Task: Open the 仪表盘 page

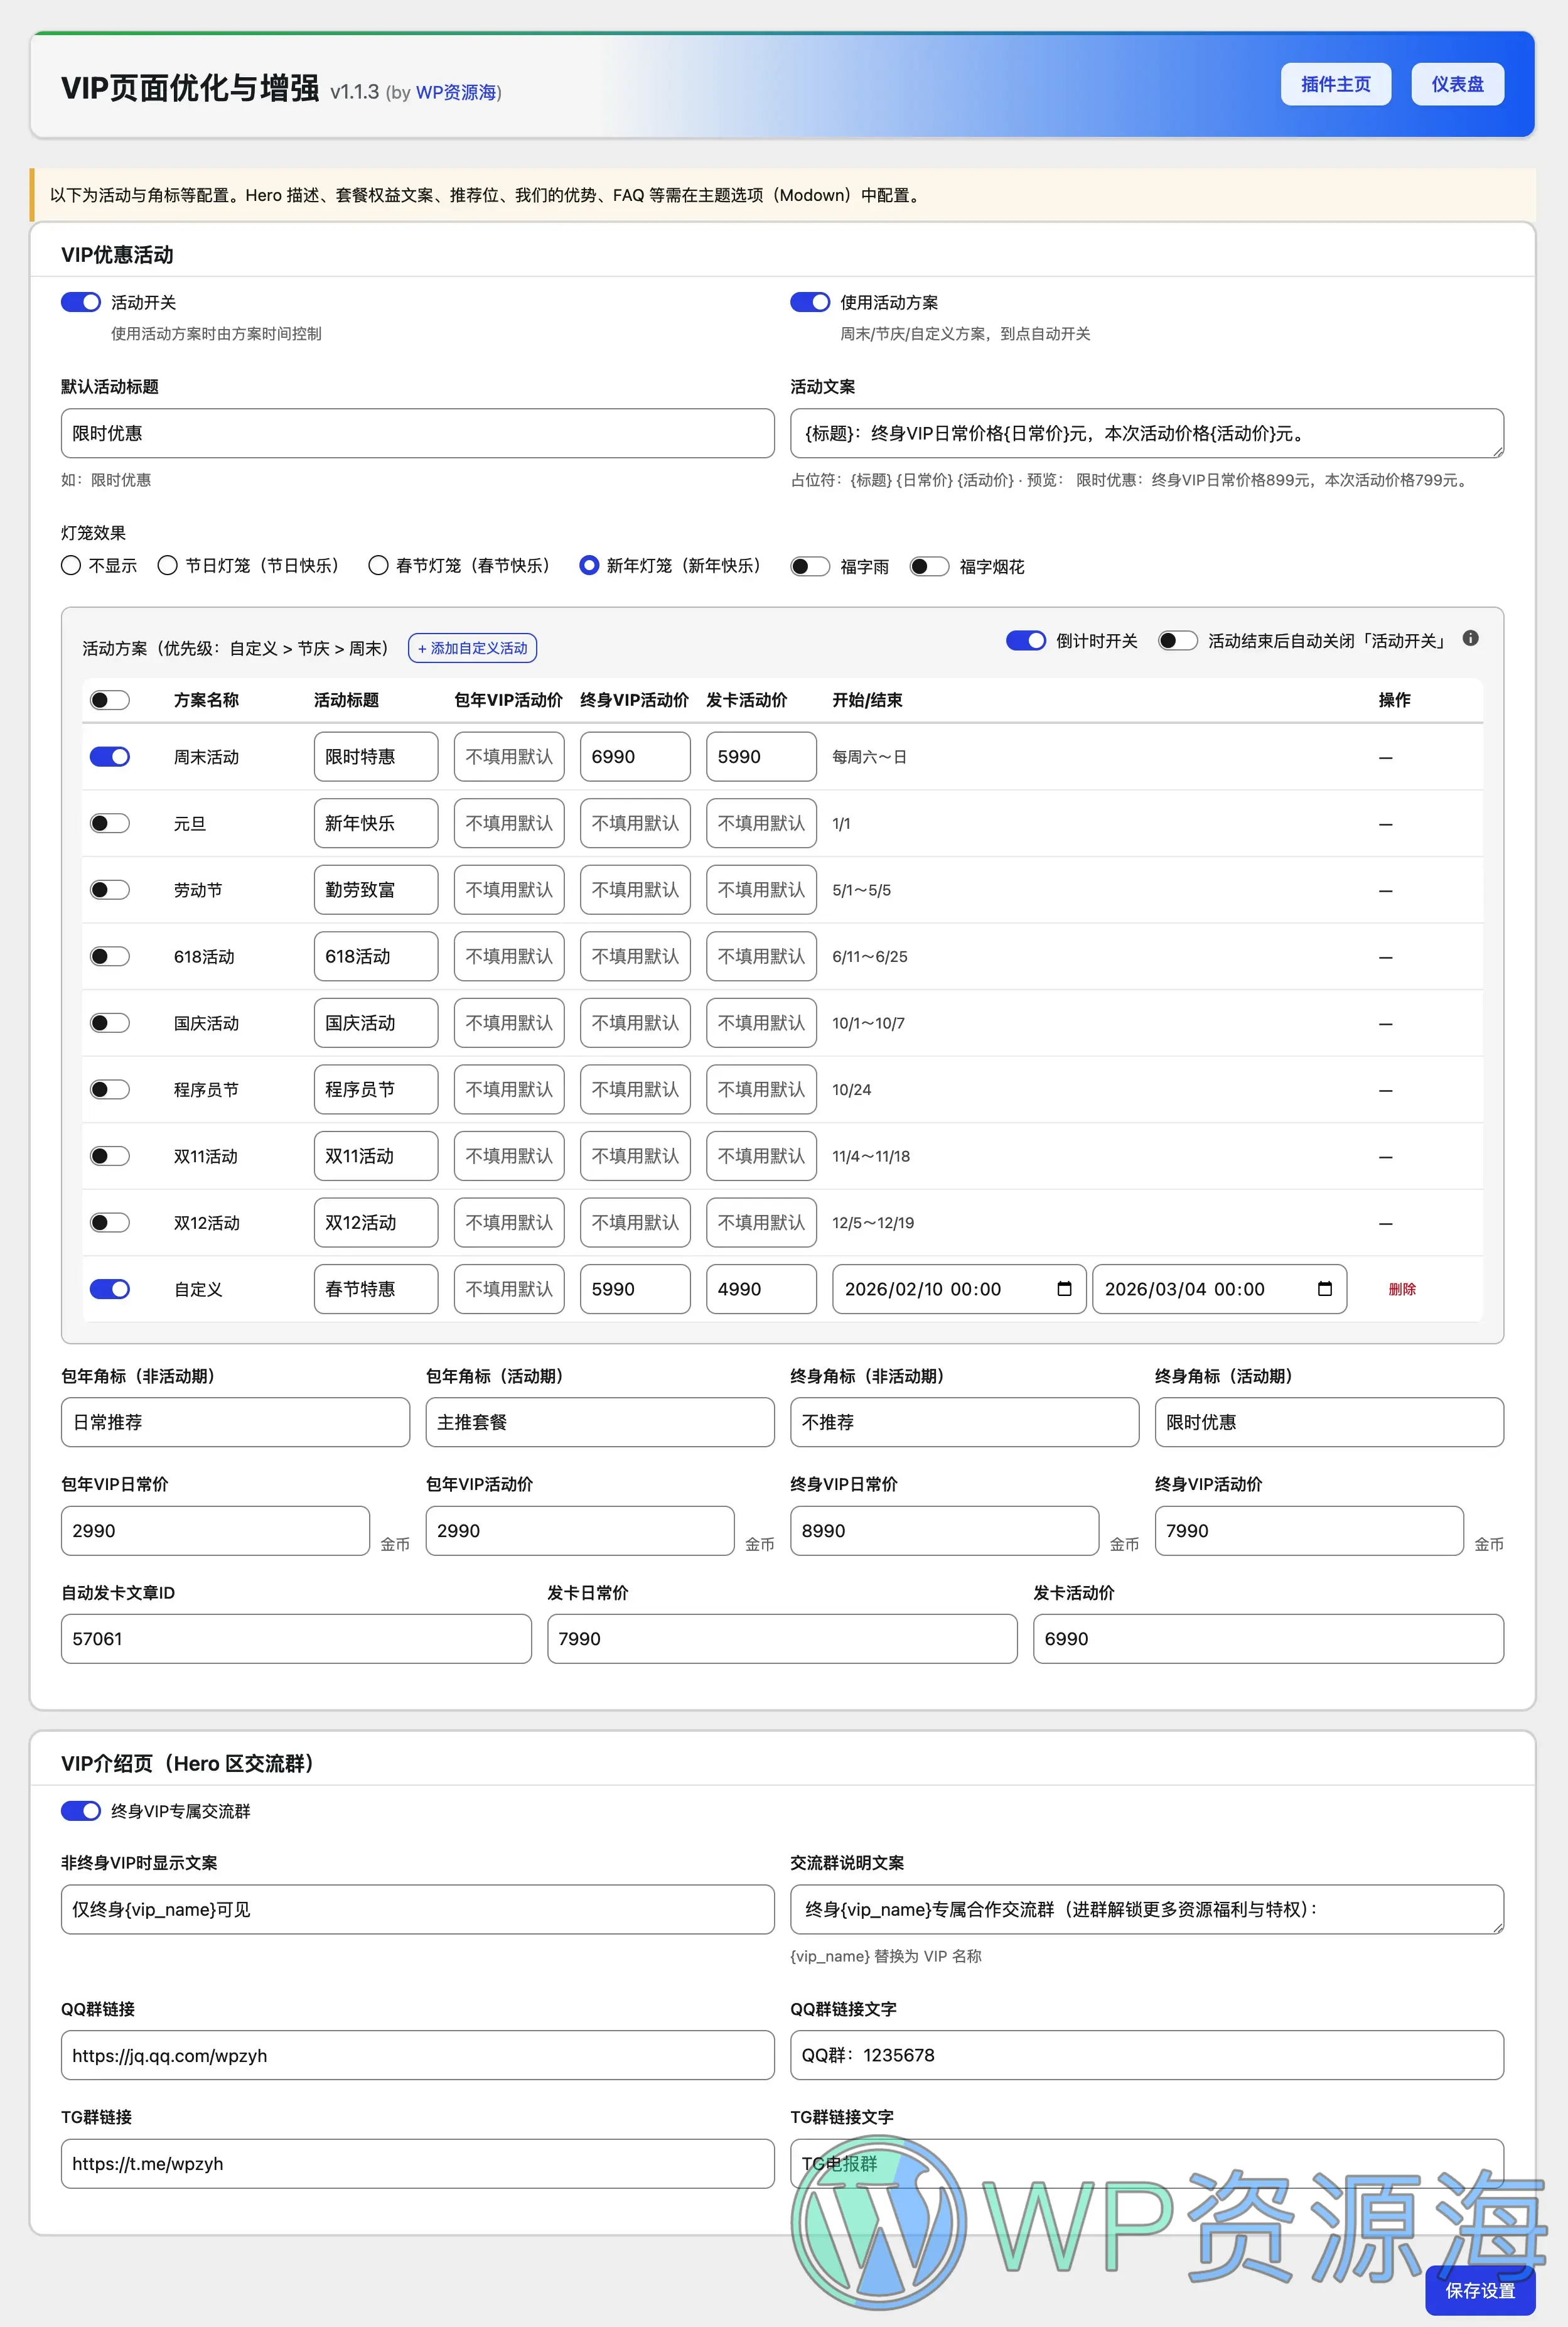Action: pyautogui.click(x=1456, y=84)
